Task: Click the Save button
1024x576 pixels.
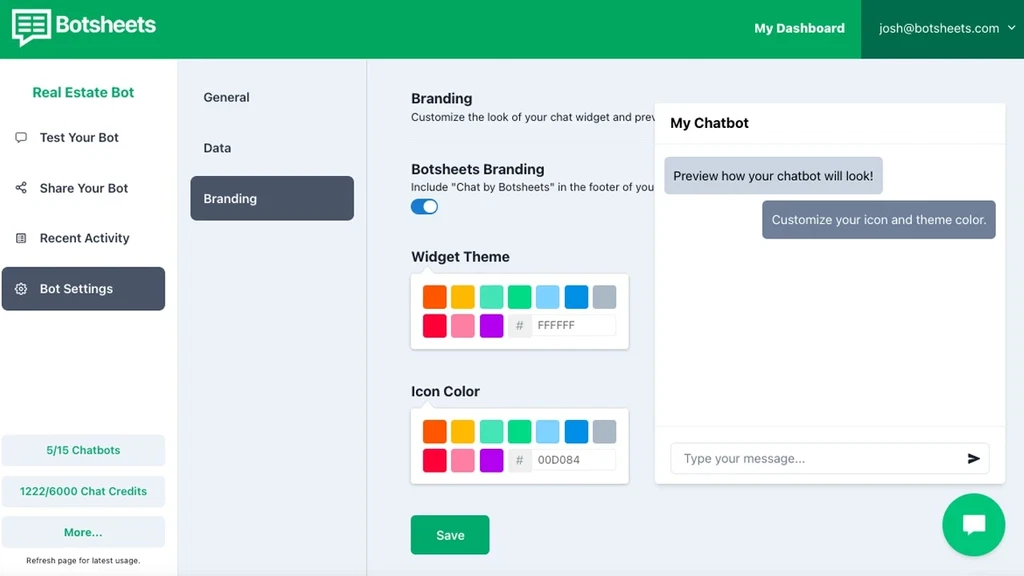Action: pyautogui.click(x=450, y=535)
